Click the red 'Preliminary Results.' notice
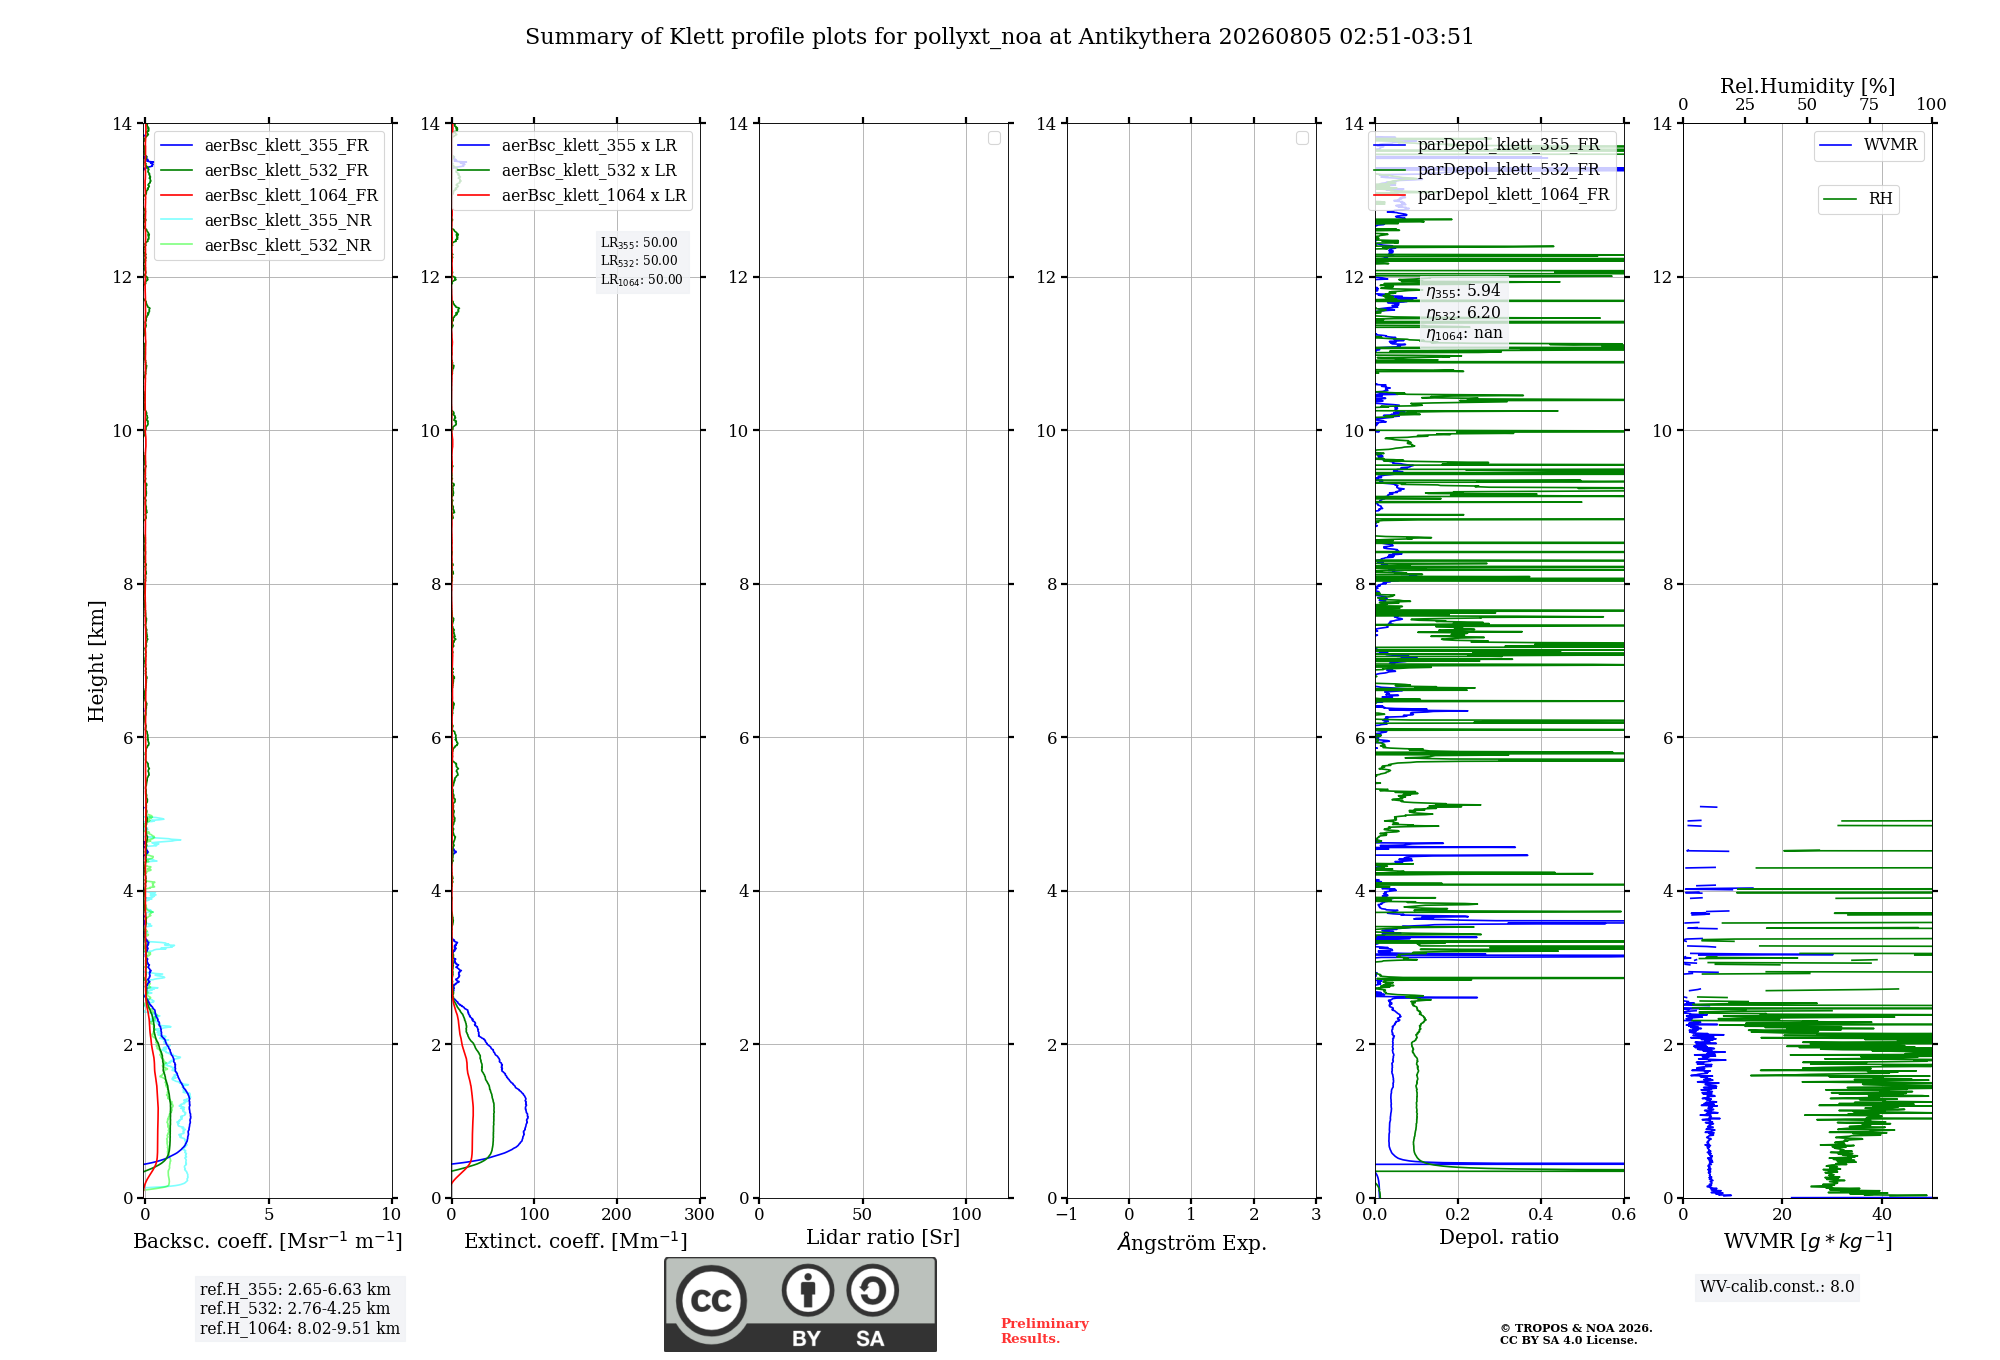This screenshot has height=1360, width=2000. (x=1045, y=1331)
